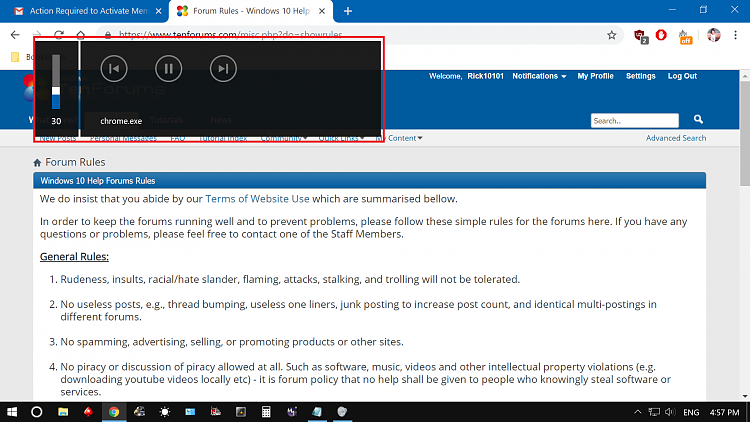Click the previous track button in media overlay
This screenshot has width=750, height=422.
pyautogui.click(x=114, y=69)
